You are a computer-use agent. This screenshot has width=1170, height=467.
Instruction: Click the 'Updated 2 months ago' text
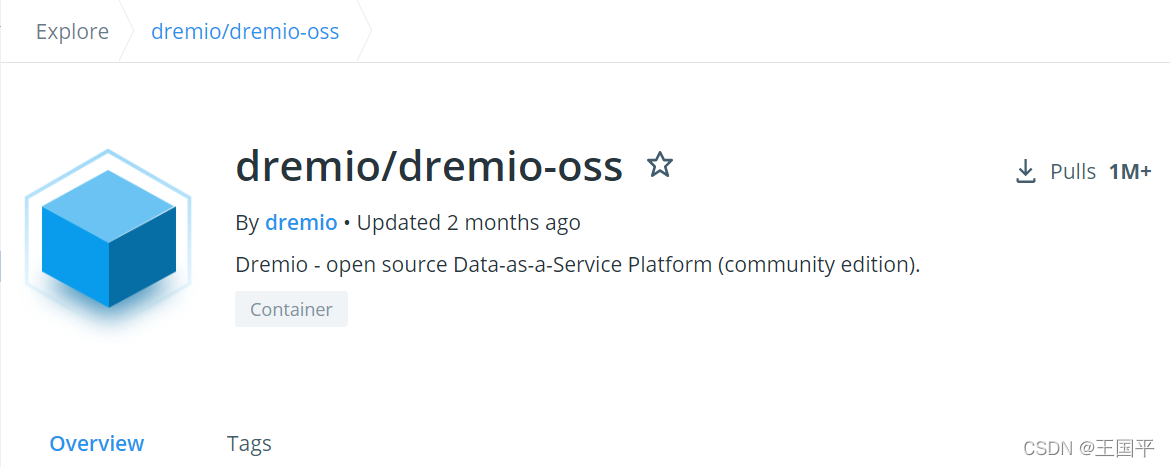coord(468,222)
